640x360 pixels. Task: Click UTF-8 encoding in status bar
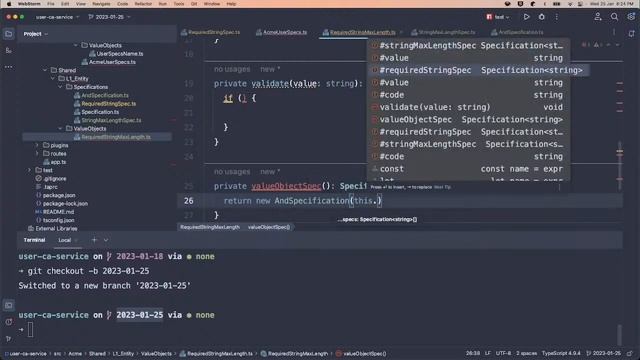503,353
